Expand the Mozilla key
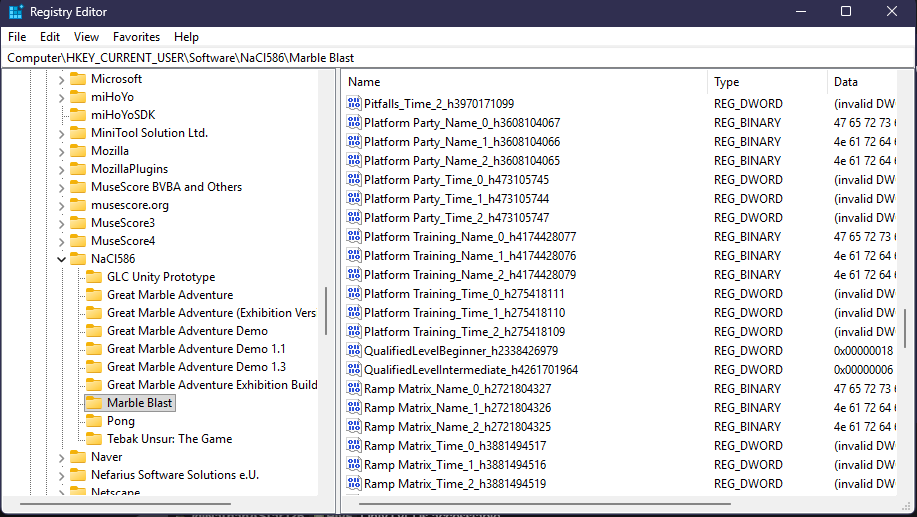917x517 pixels. point(61,151)
